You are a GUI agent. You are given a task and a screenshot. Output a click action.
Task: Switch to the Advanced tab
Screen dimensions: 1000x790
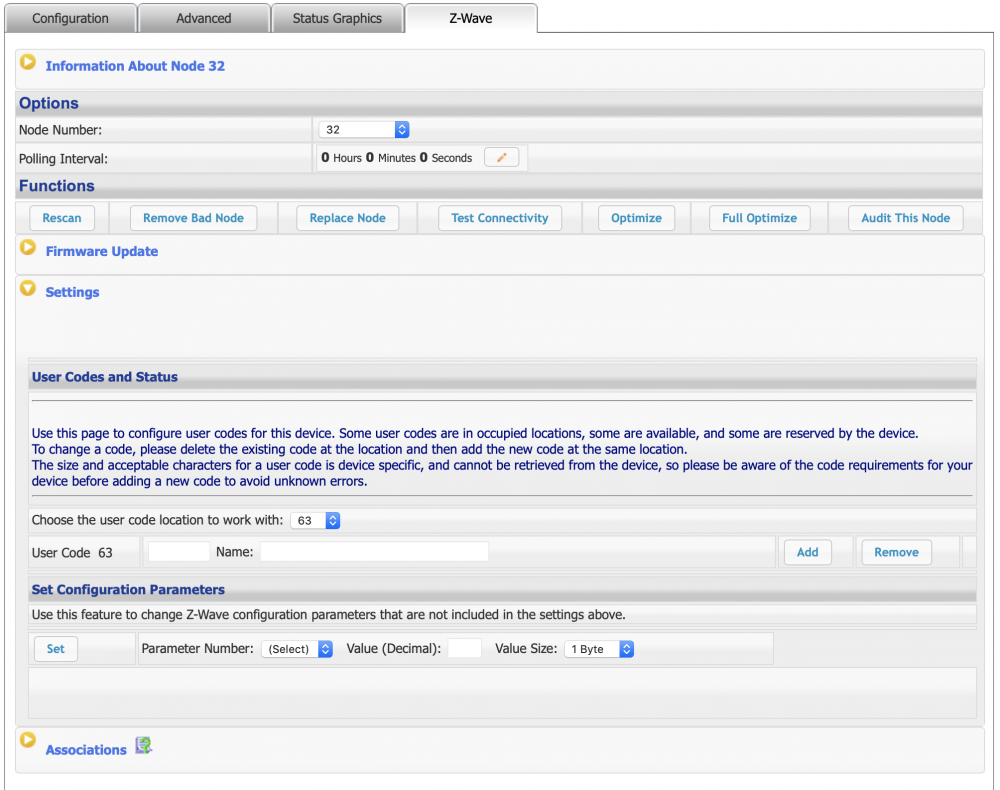pos(203,18)
